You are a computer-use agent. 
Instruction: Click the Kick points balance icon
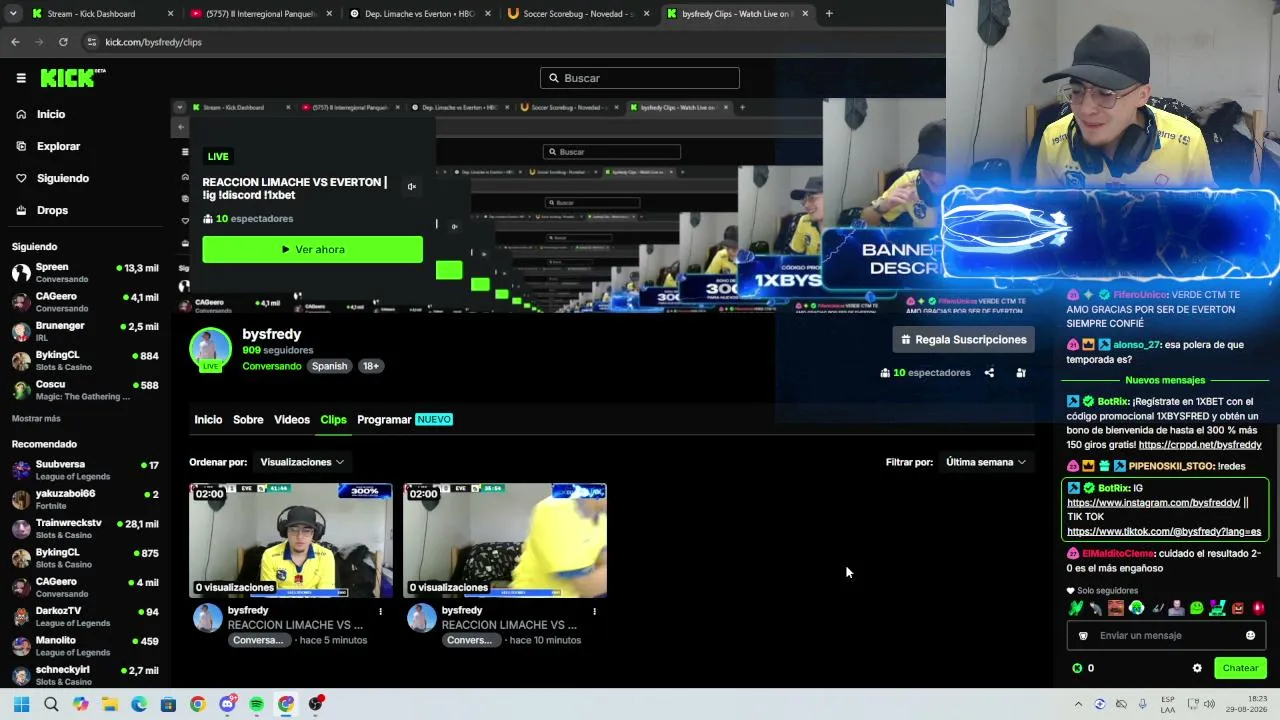tap(1077, 668)
